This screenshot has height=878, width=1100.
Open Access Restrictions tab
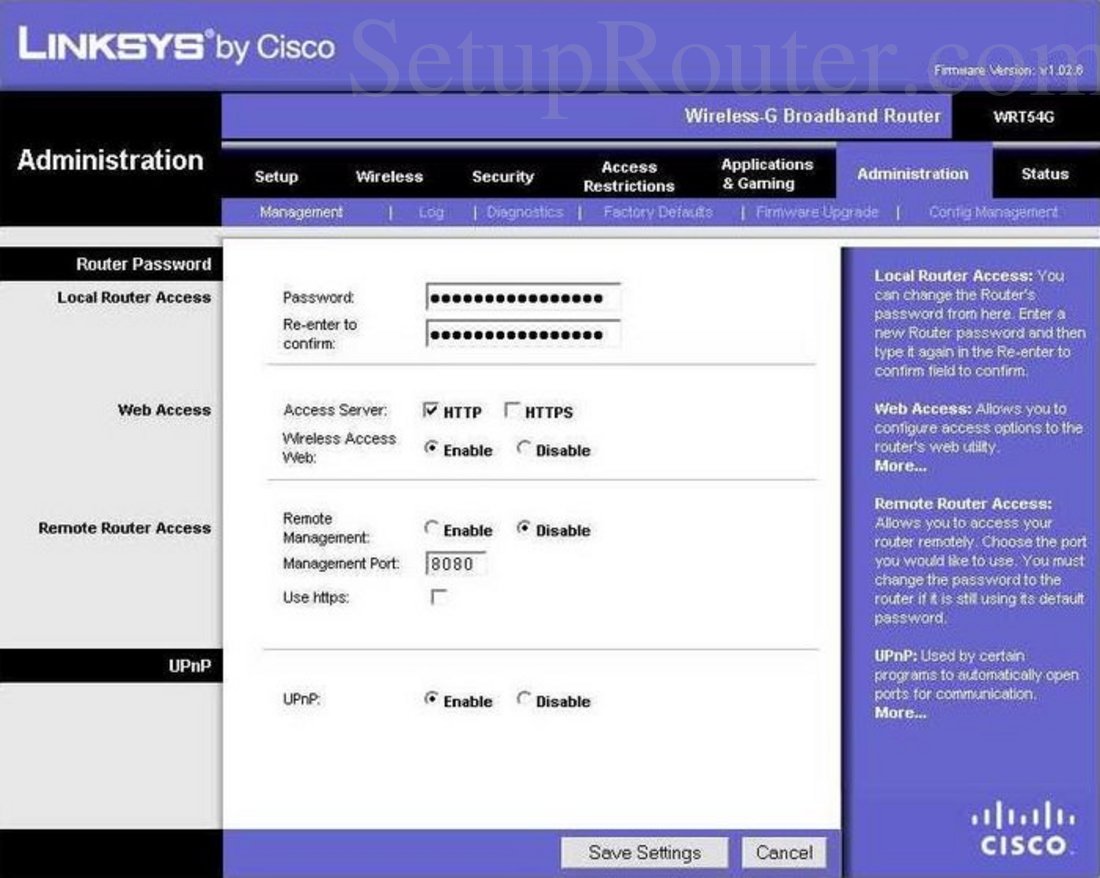click(629, 176)
